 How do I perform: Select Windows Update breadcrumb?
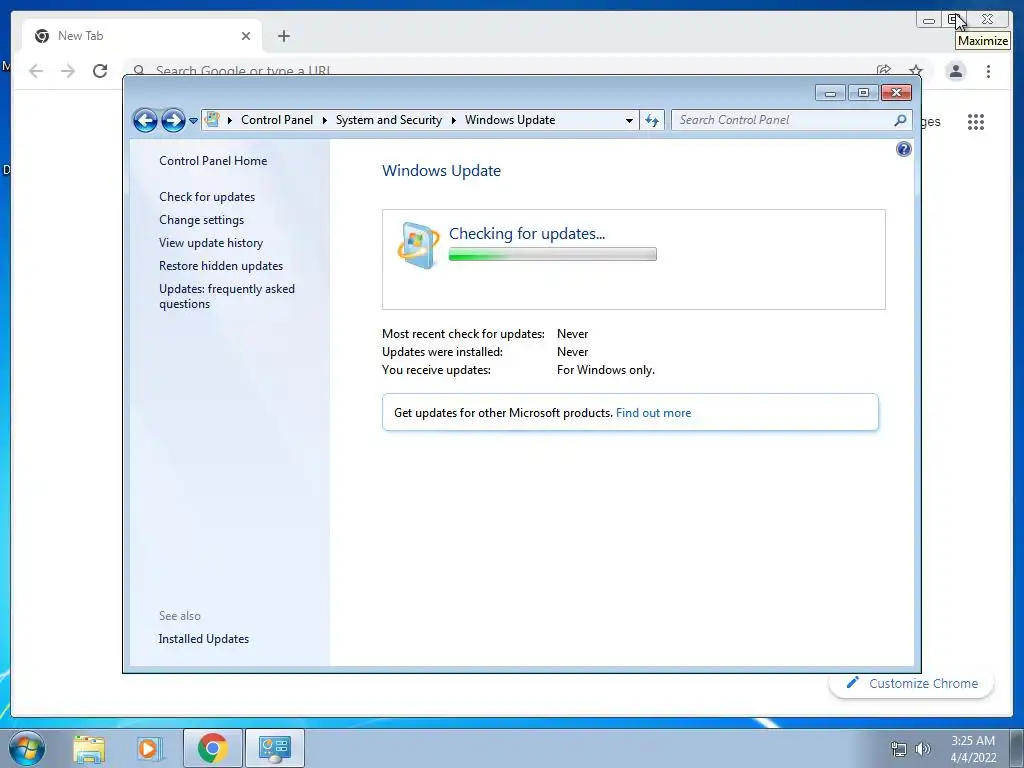click(x=510, y=120)
